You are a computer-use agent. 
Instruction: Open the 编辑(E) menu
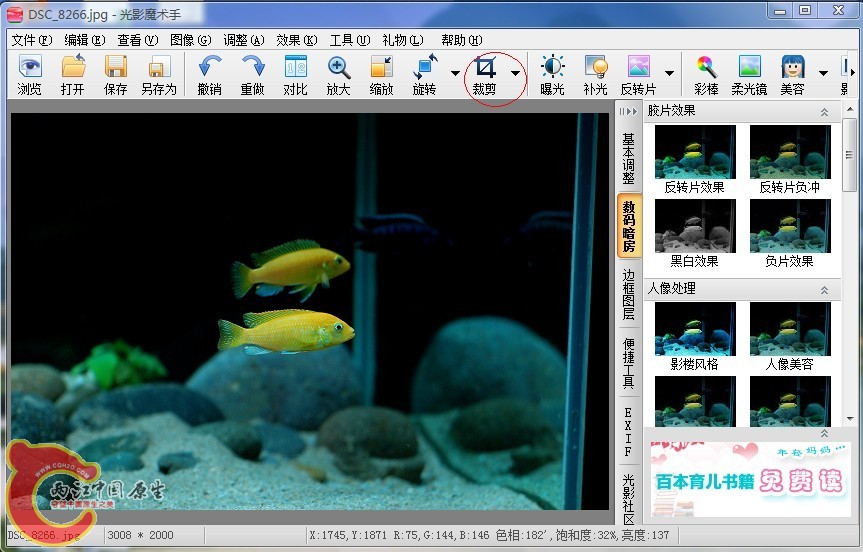[84, 40]
